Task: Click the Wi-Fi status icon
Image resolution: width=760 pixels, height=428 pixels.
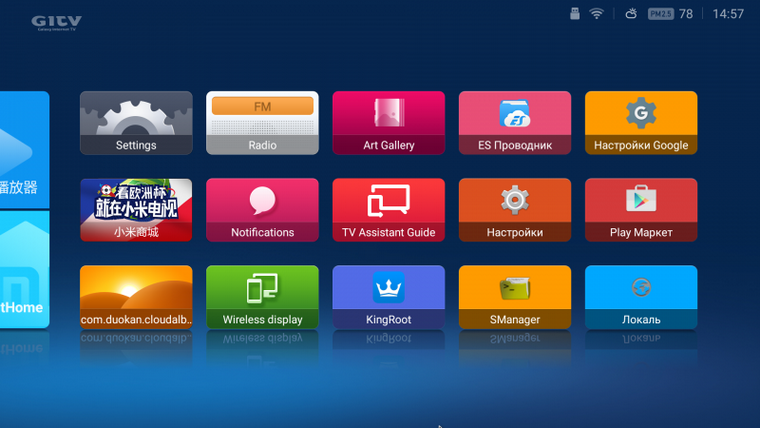Action: 597,14
